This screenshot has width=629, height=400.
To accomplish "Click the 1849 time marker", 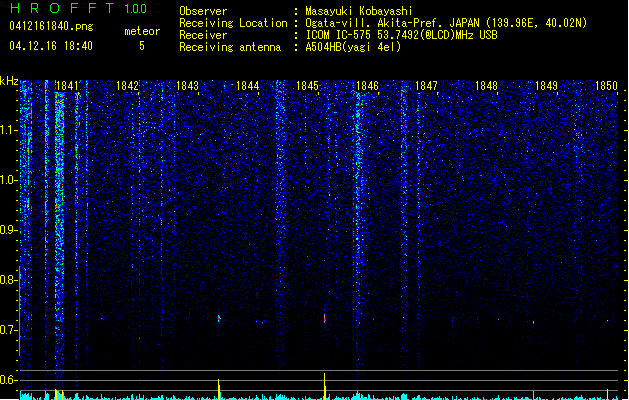I will pyautogui.click(x=546, y=86).
